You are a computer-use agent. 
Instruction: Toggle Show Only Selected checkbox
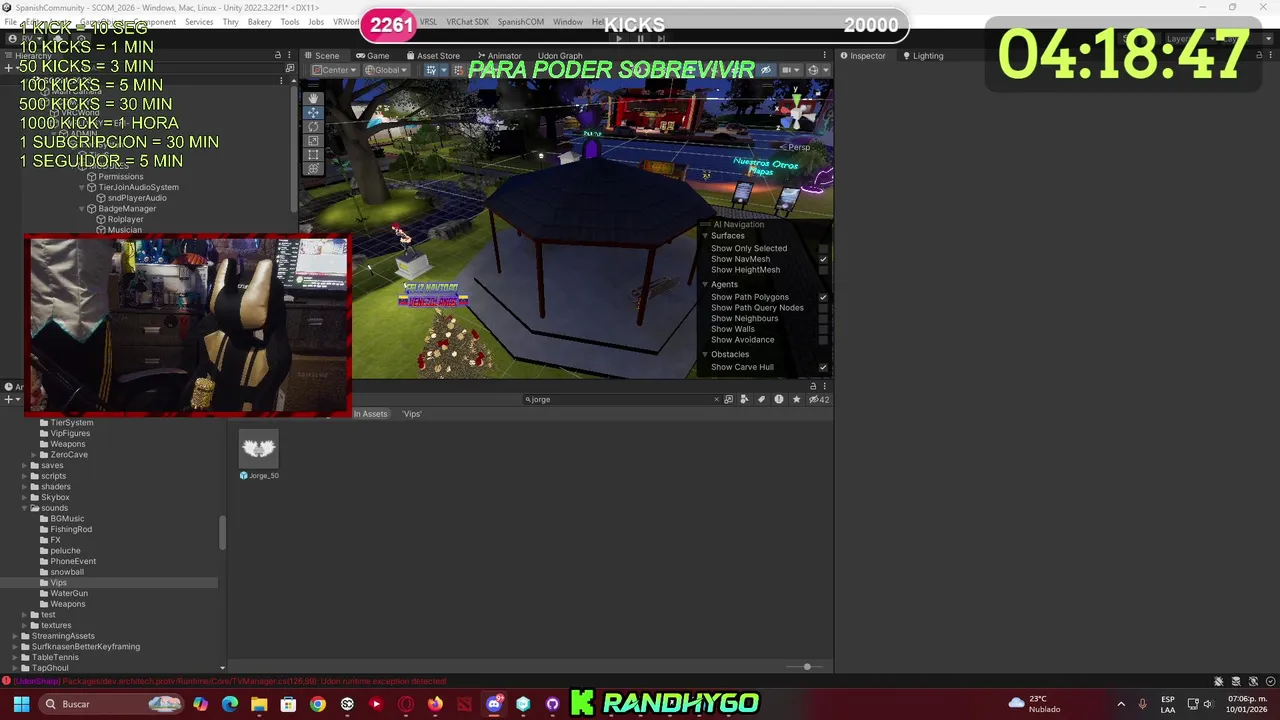823,248
